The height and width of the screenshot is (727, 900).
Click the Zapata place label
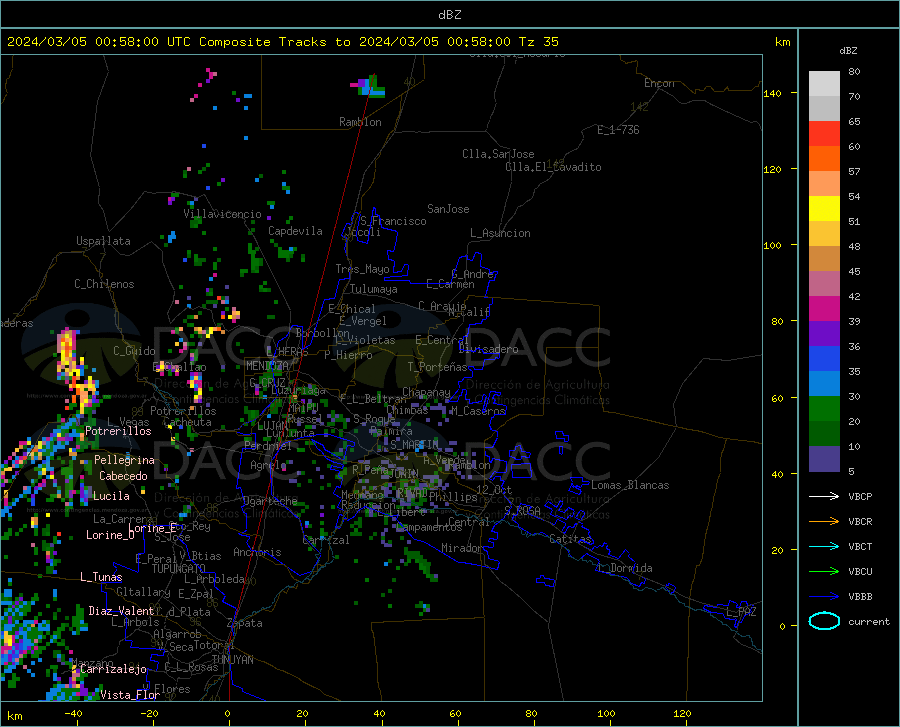[245, 623]
